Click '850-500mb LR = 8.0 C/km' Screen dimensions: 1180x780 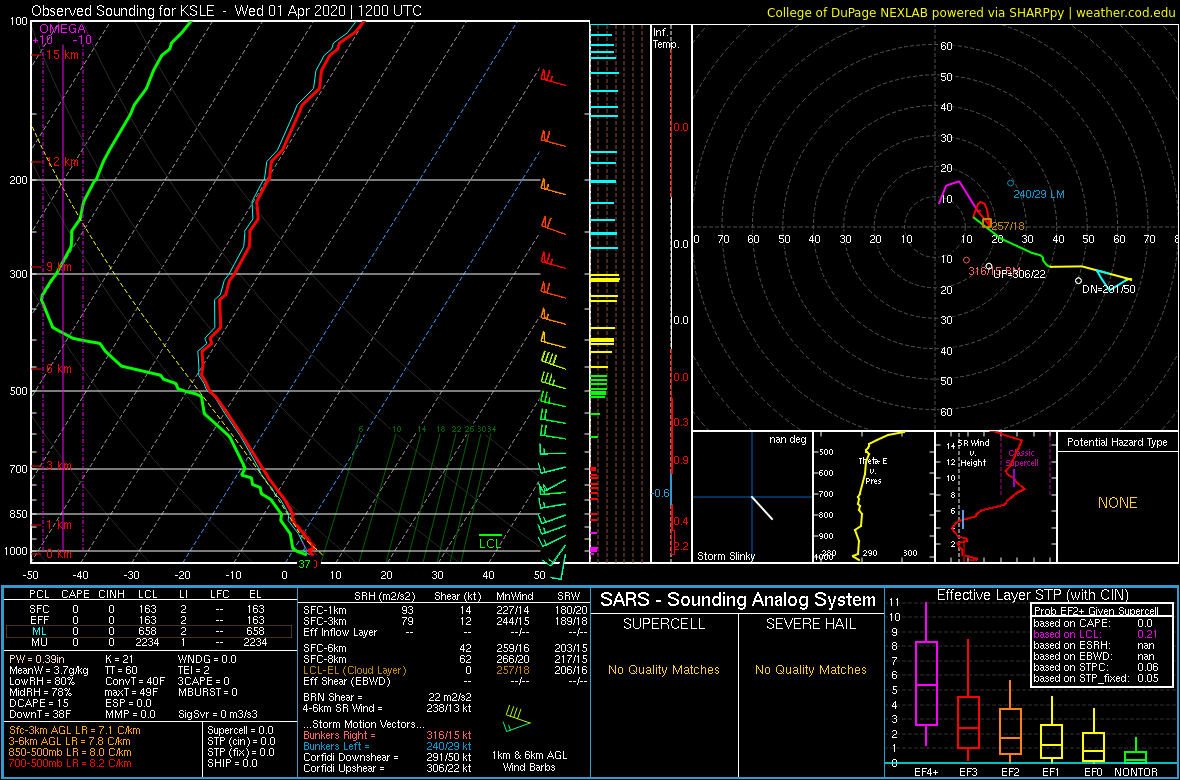click(x=70, y=751)
